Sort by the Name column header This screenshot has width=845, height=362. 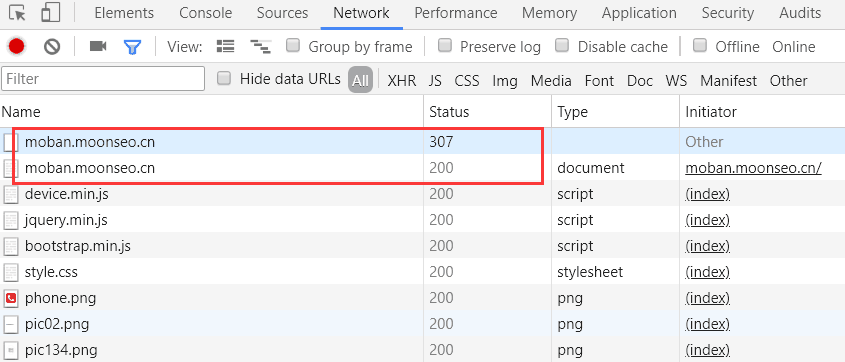pyautogui.click(x=212, y=112)
